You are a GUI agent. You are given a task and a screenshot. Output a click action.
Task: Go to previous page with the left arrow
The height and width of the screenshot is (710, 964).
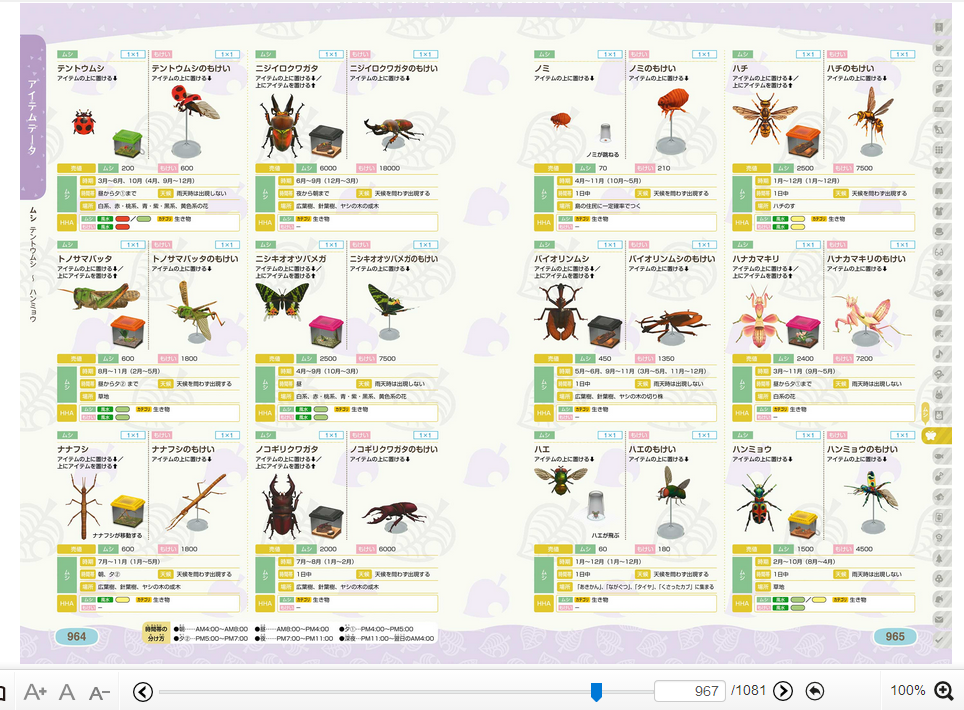point(143,691)
